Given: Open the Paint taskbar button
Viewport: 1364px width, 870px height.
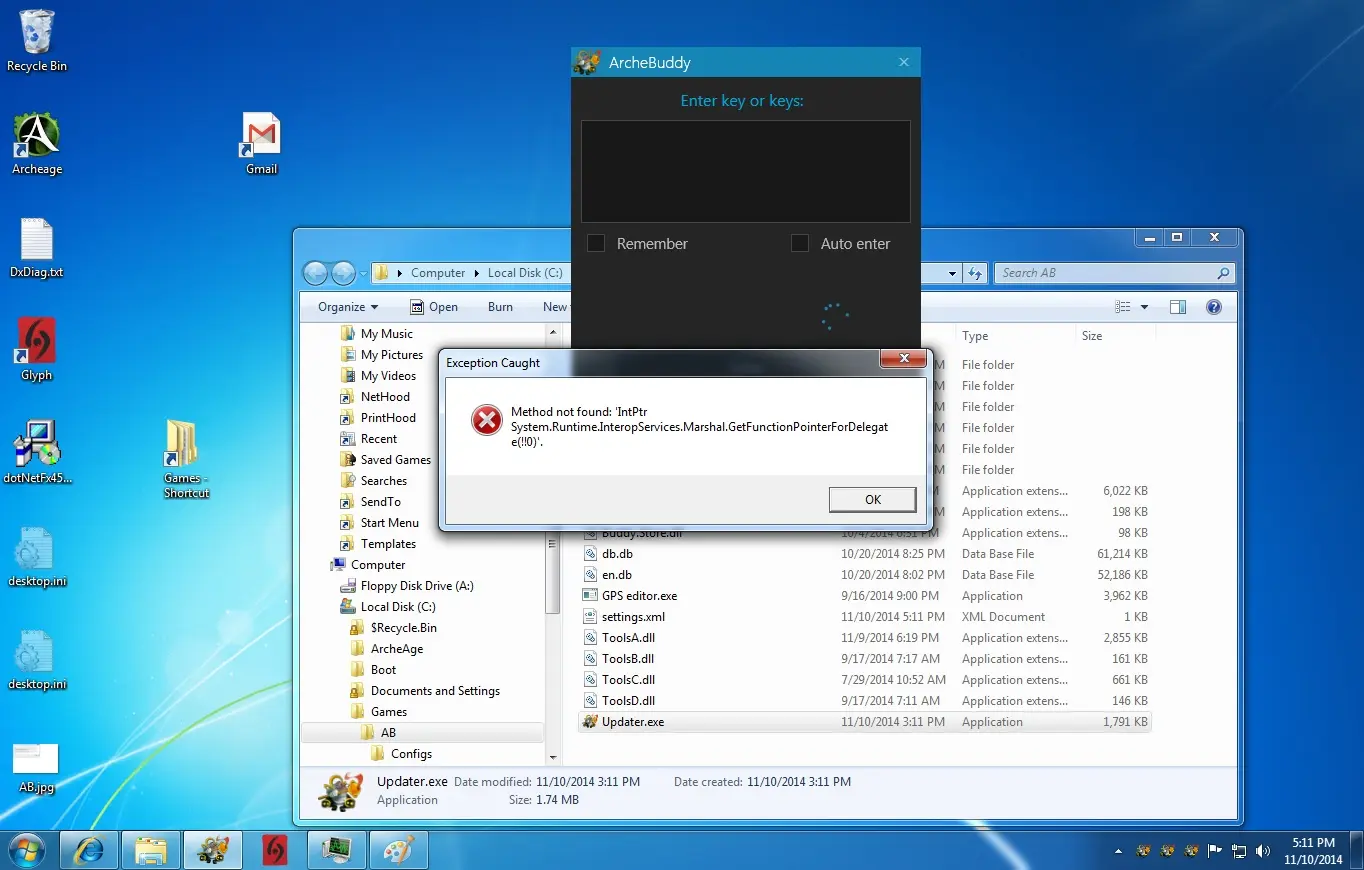Looking at the screenshot, I should click(x=398, y=850).
